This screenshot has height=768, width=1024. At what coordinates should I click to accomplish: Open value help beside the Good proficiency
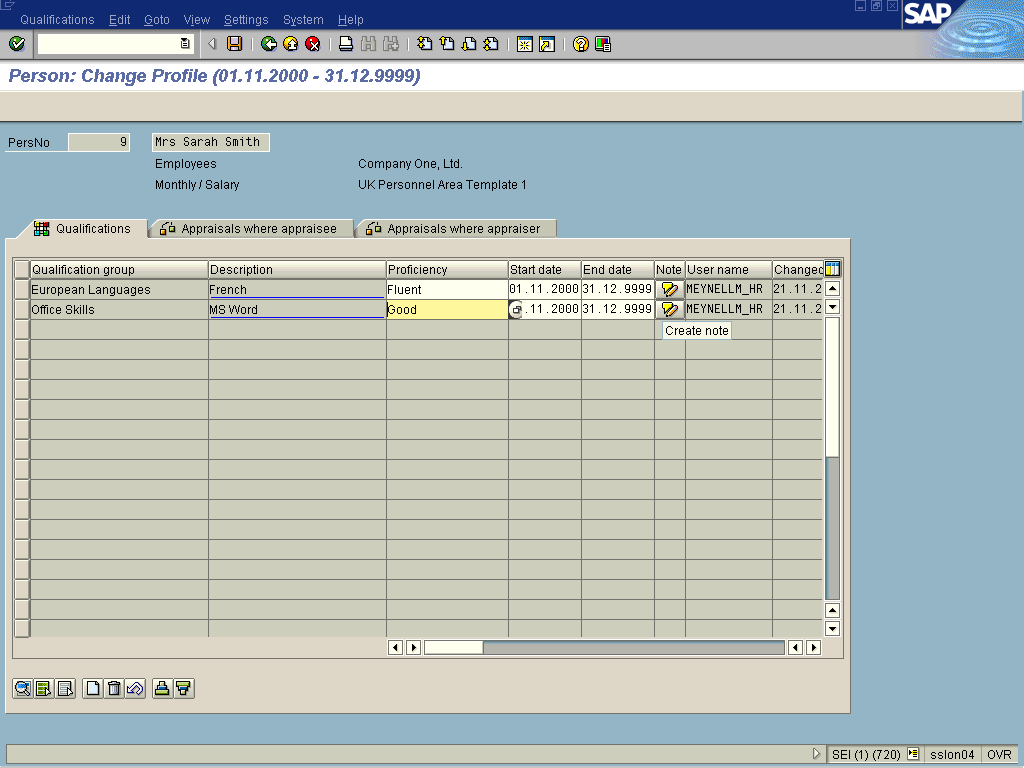(x=515, y=310)
